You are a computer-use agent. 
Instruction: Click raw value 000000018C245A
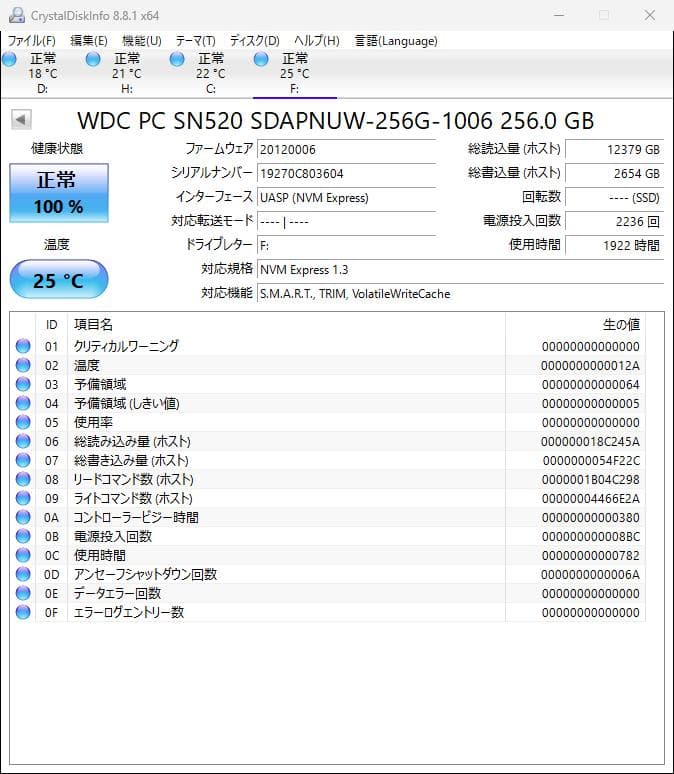[x=590, y=442]
